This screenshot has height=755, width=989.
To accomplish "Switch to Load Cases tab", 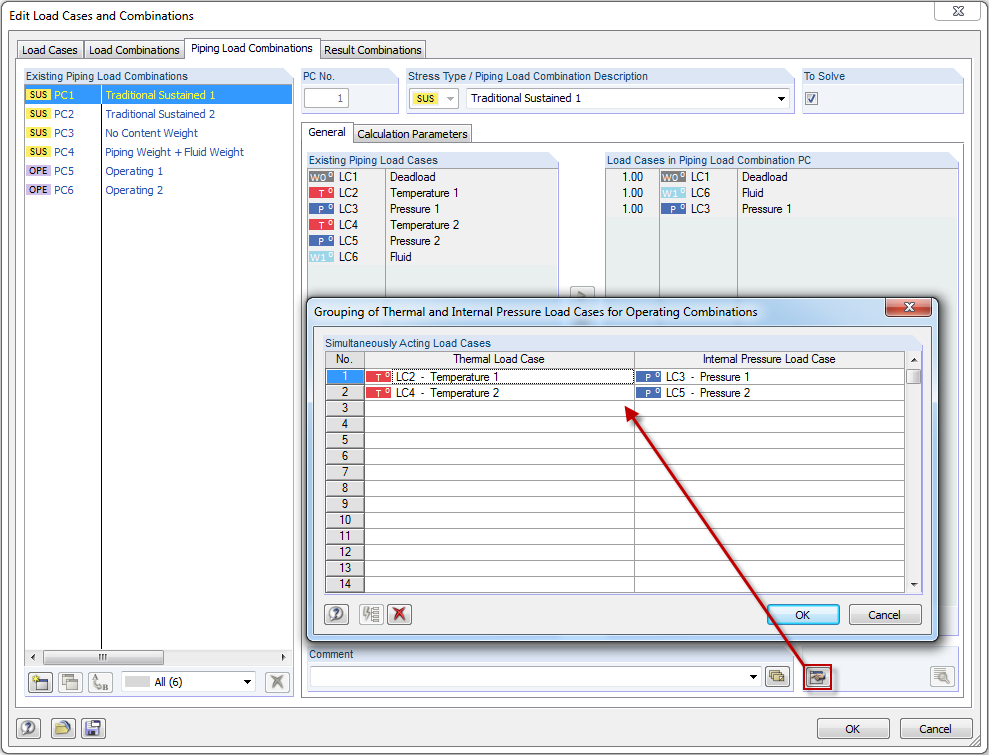I will [x=50, y=50].
